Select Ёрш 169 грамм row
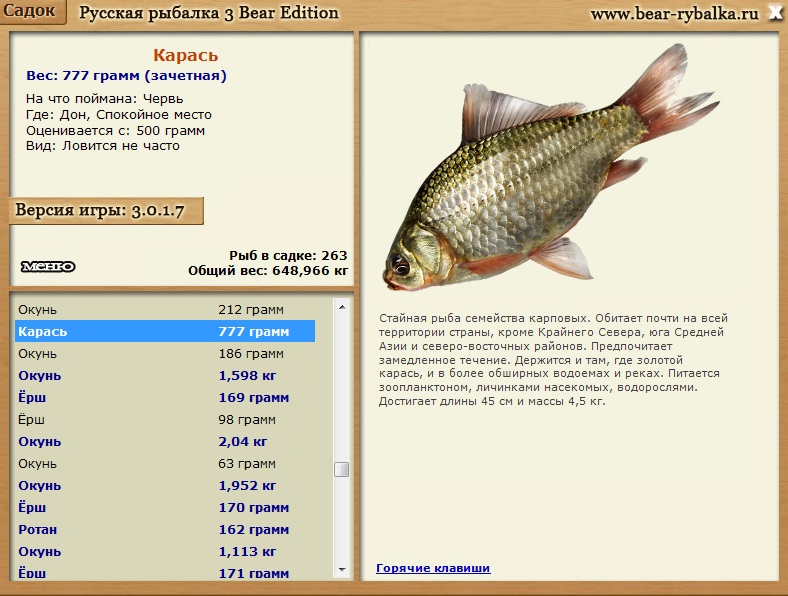The width and height of the screenshot is (788, 596). tap(165, 398)
